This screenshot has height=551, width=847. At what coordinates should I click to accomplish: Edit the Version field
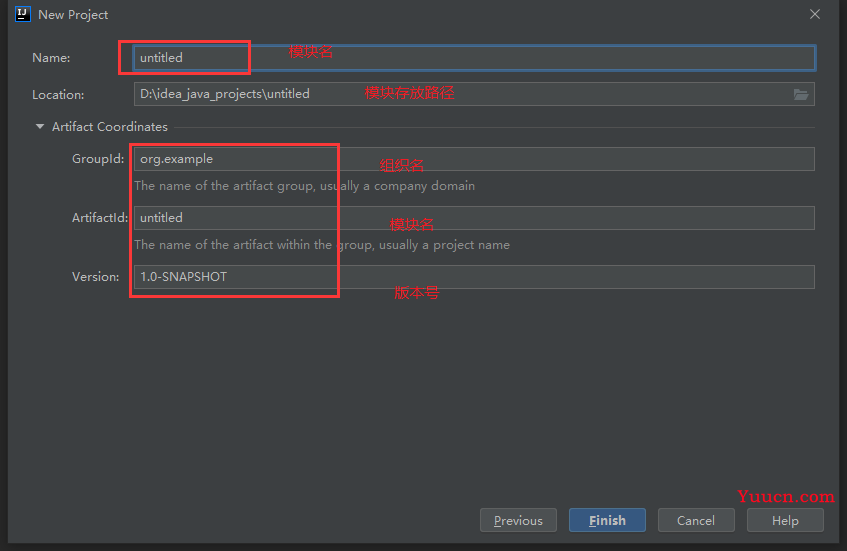pyautogui.click(x=474, y=277)
